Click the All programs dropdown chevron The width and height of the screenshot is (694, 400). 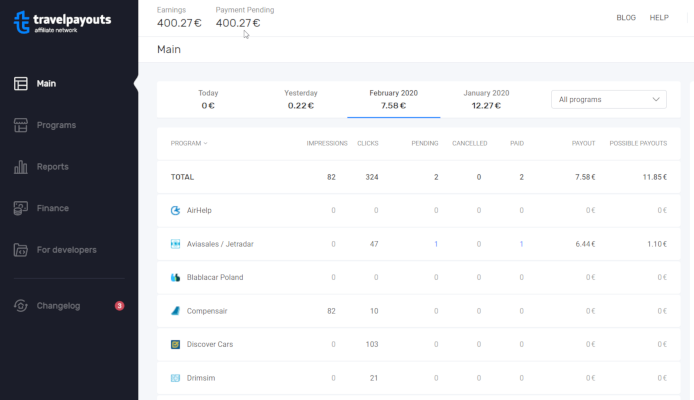pos(656,100)
